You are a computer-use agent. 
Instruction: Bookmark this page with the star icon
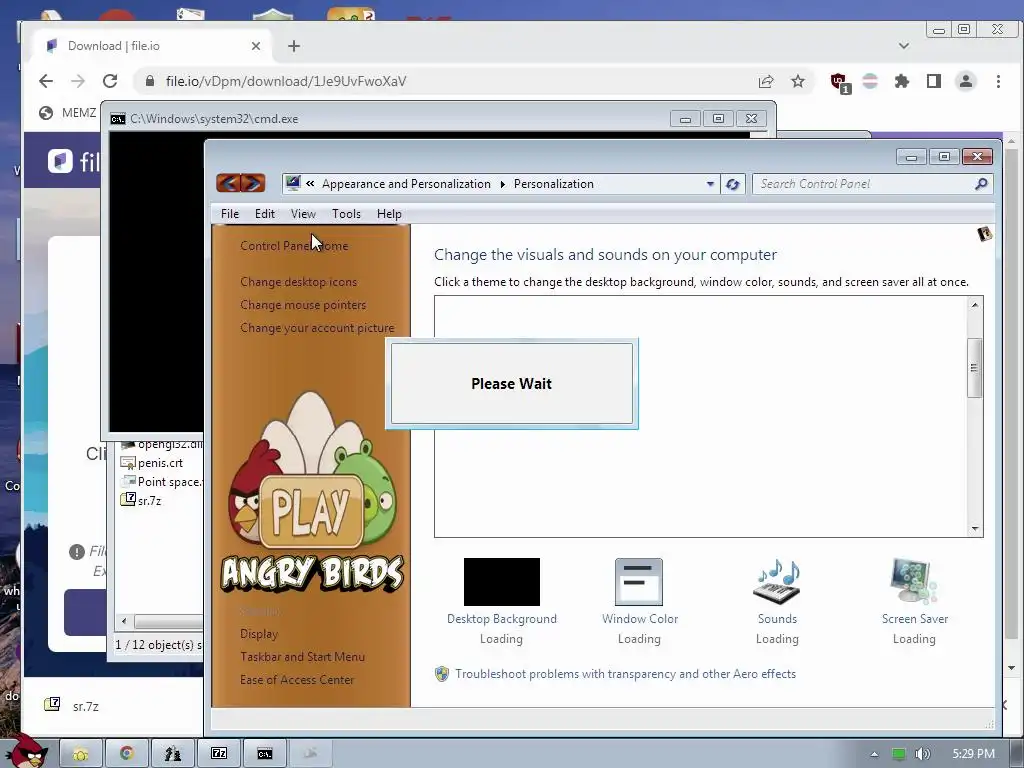click(x=798, y=81)
